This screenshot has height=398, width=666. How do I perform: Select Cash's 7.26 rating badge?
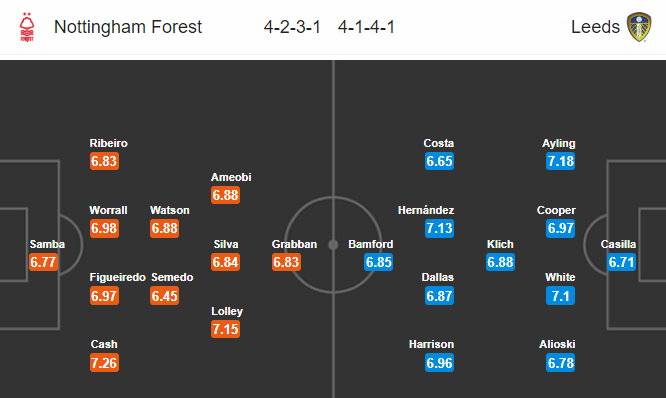pyautogui.click(x=104, y=363)
